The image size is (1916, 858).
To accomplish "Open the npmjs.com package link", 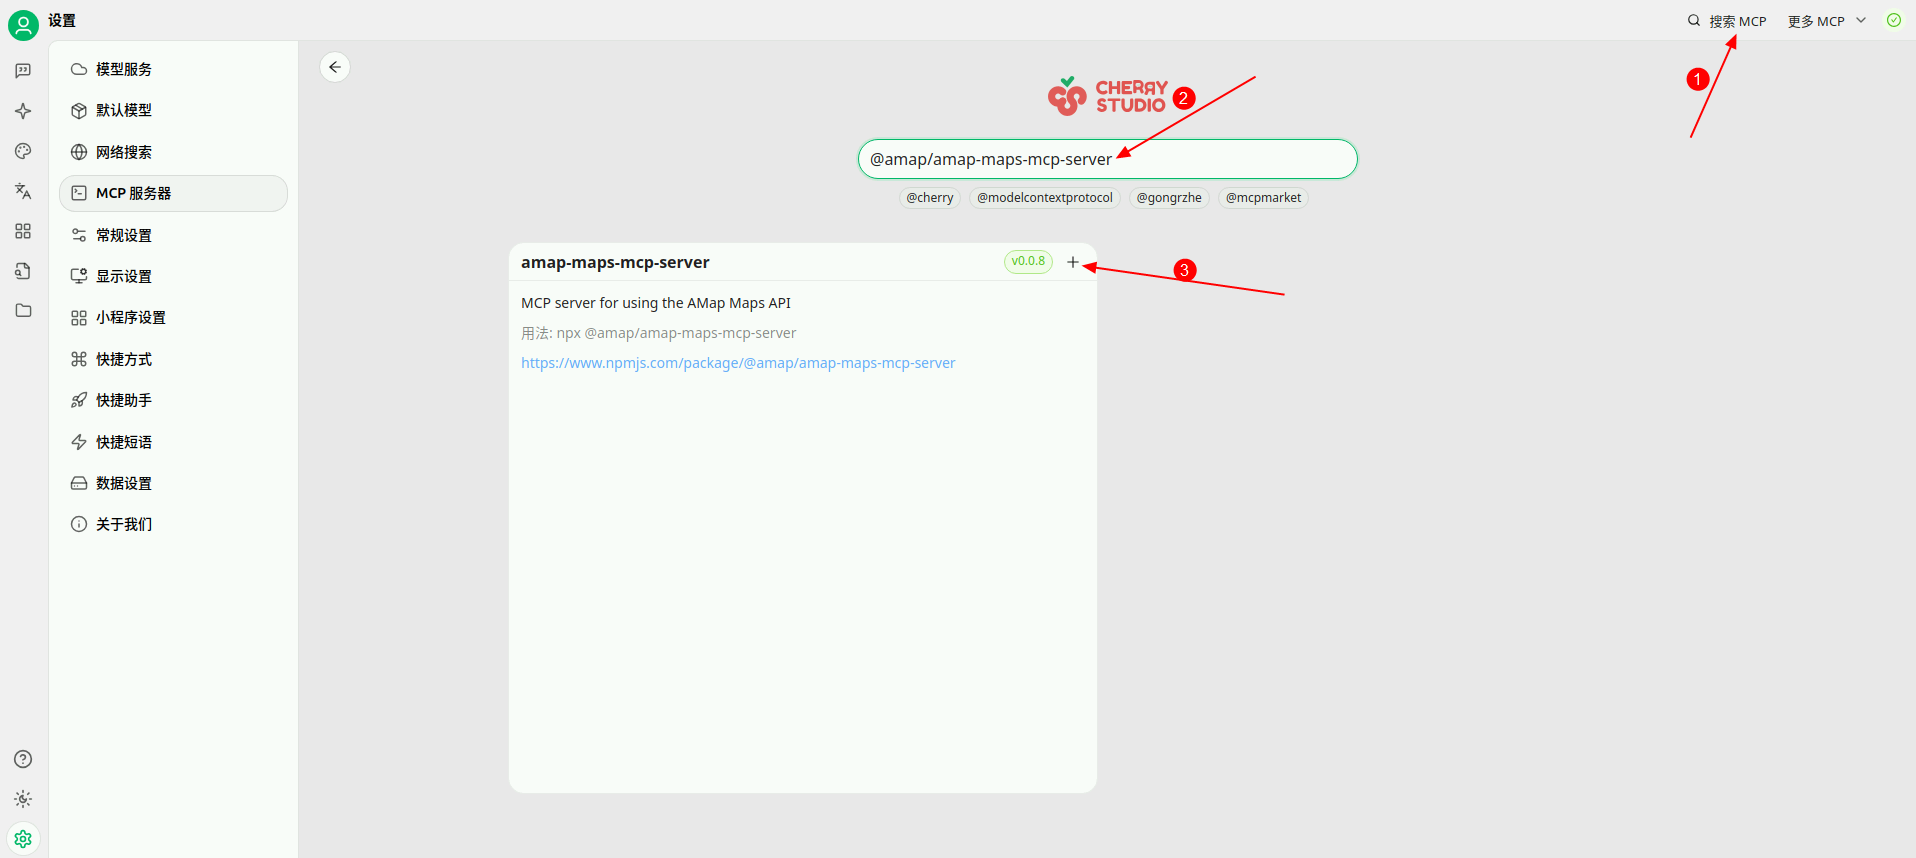I will pyautogui.click(x=738, y=363).
